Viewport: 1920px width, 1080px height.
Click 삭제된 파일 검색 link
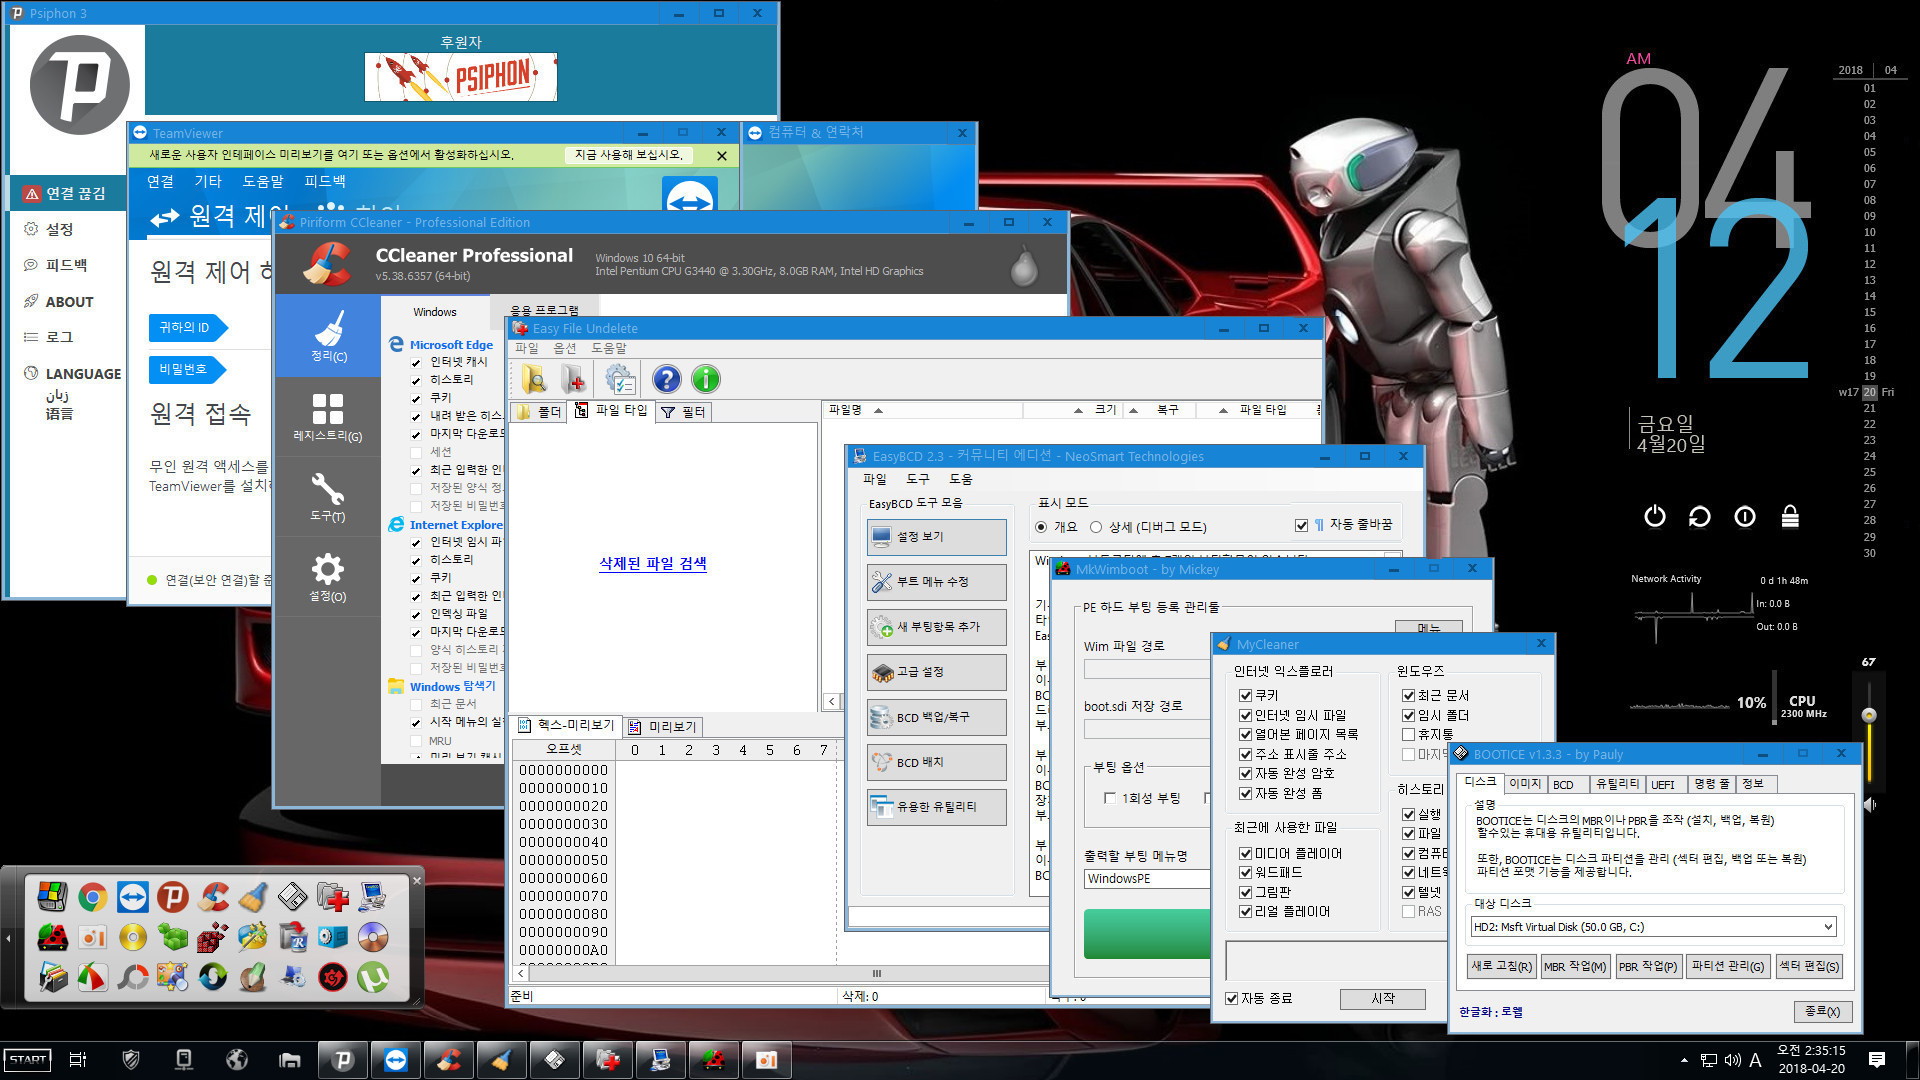tap(652, 564)
